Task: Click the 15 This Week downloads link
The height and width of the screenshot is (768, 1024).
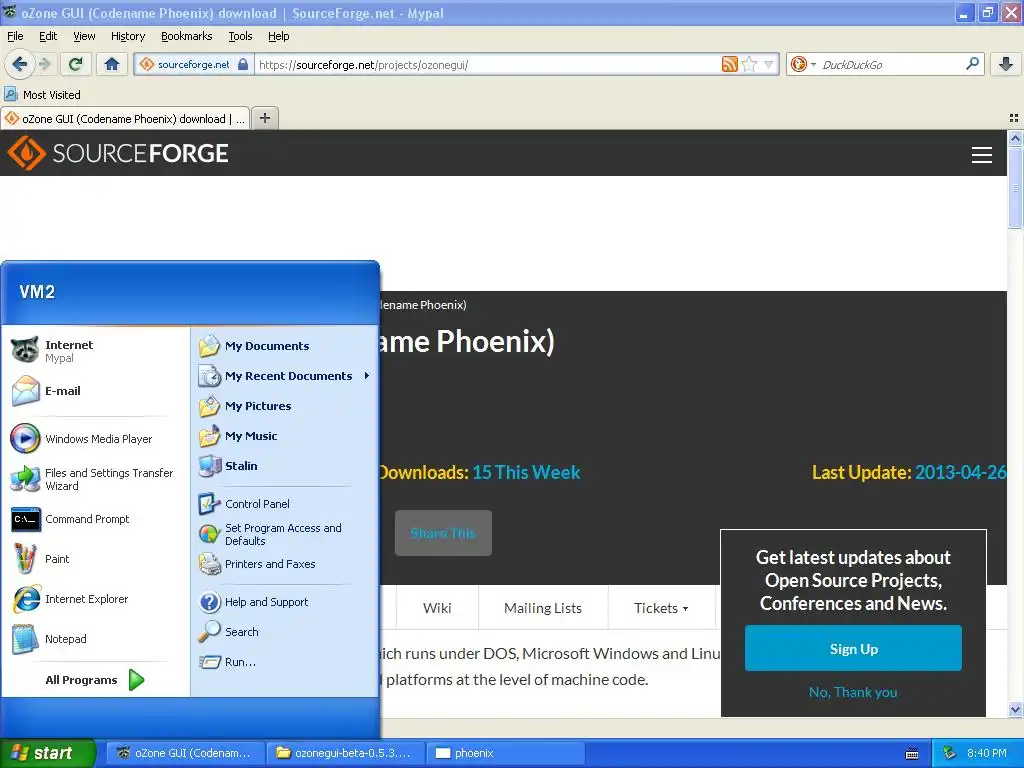Action: 526,472
